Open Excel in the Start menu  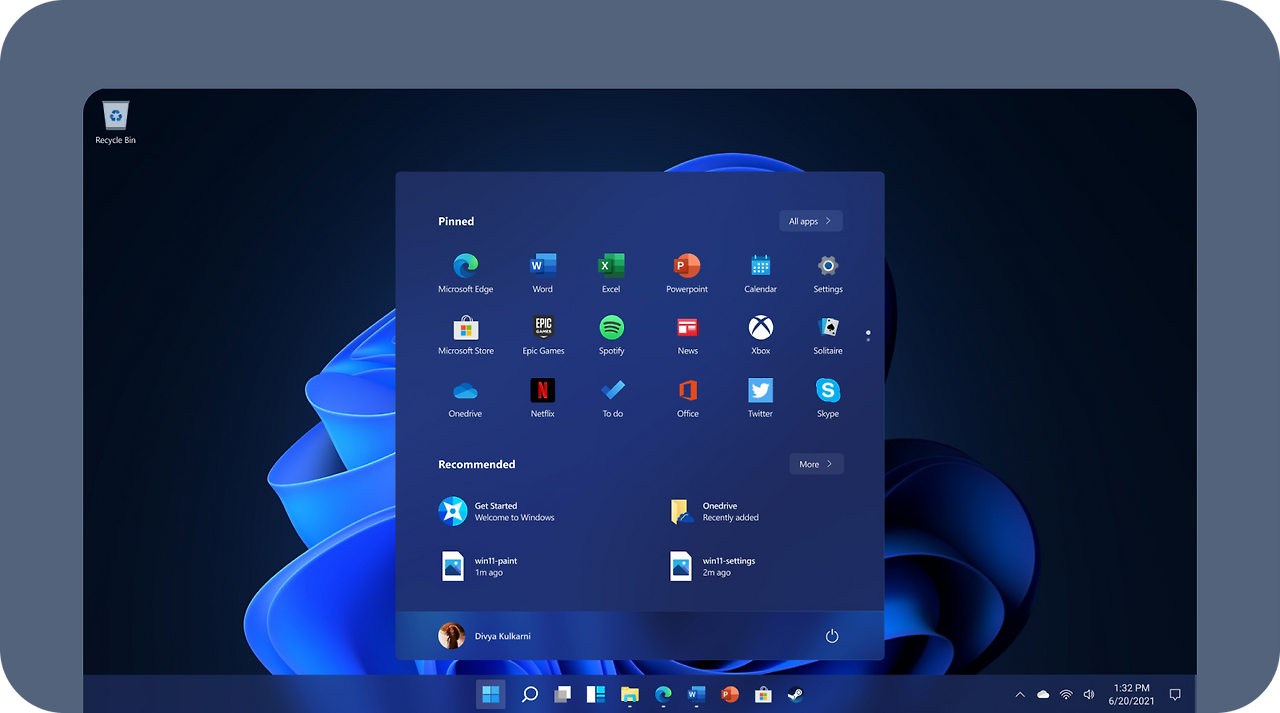point(611,273)
